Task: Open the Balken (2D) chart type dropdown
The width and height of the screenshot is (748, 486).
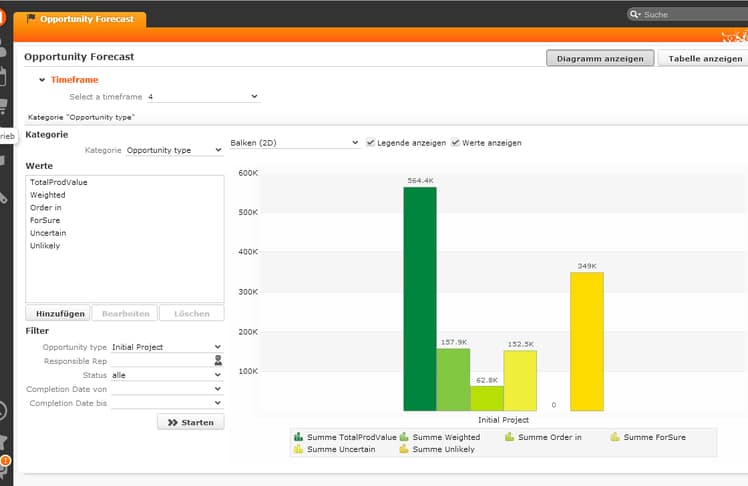Action: click(294, 143)
